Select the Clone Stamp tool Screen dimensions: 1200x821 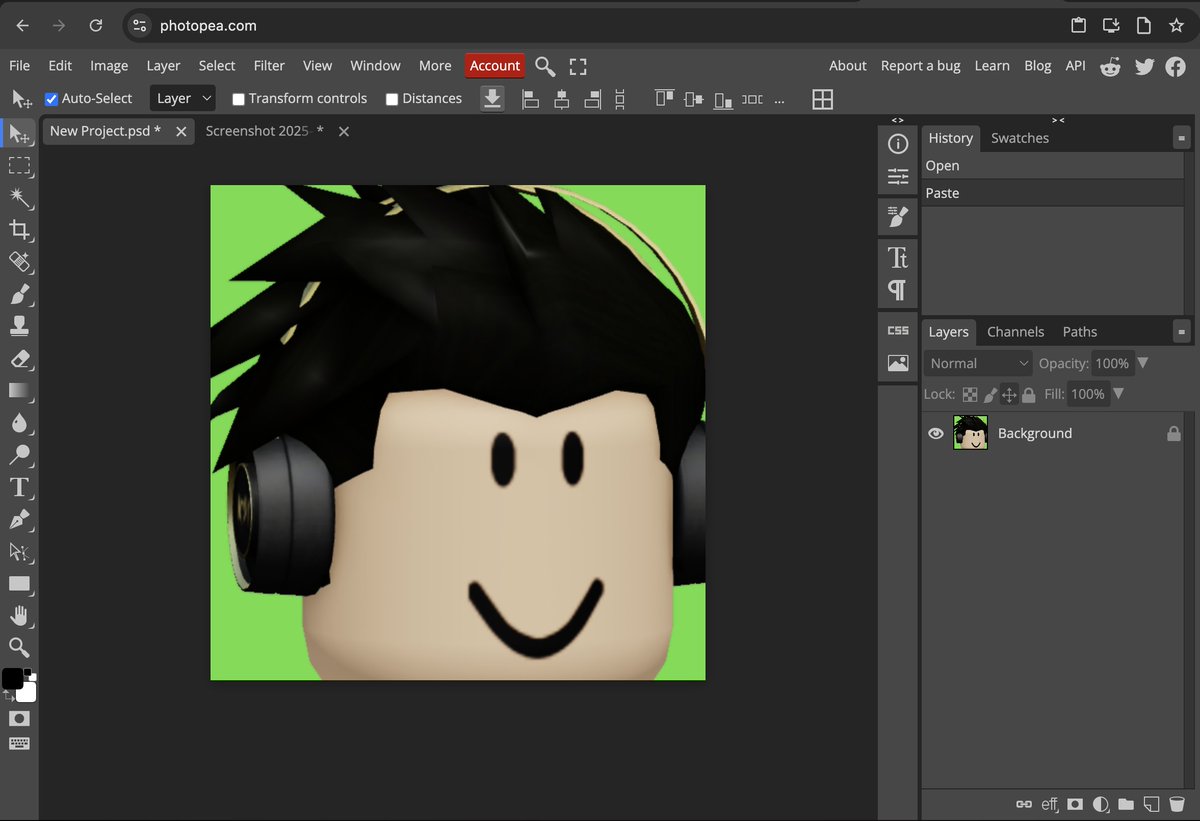pyautogui.click(x=19, y=326)
